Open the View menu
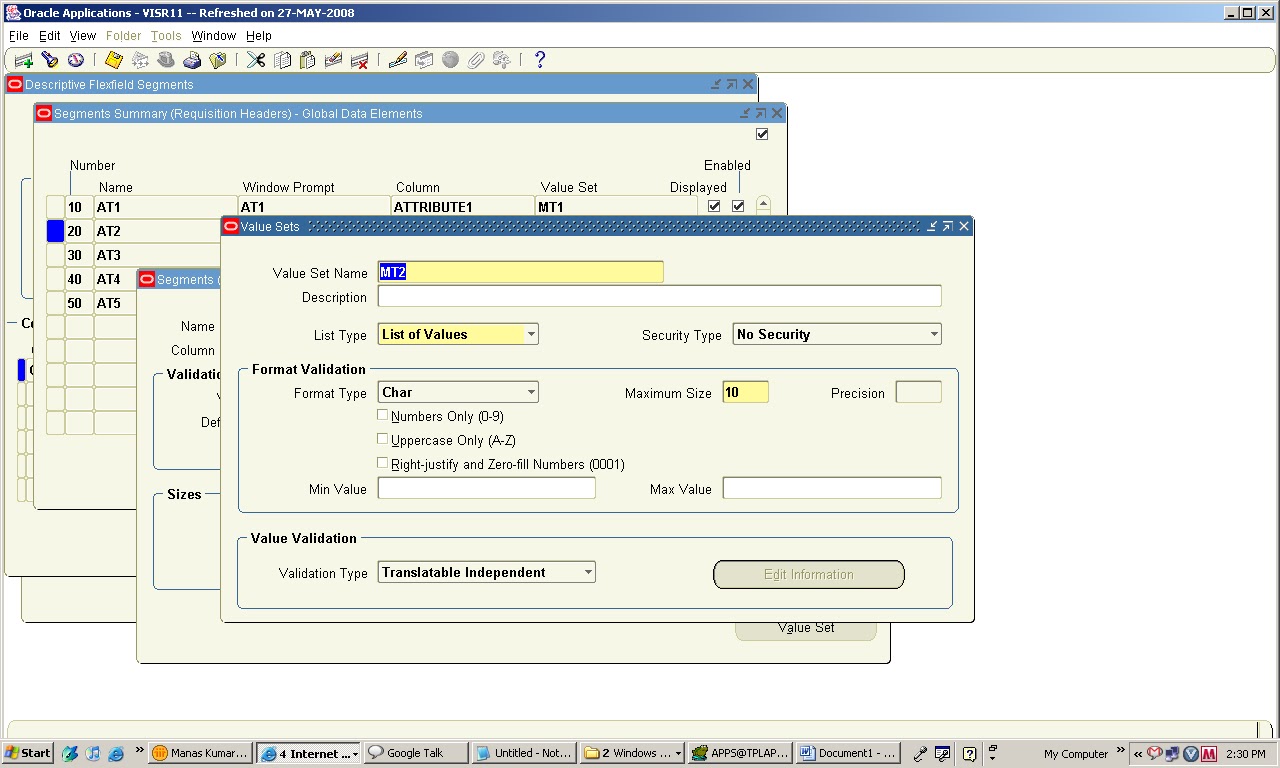 (83, 36)
